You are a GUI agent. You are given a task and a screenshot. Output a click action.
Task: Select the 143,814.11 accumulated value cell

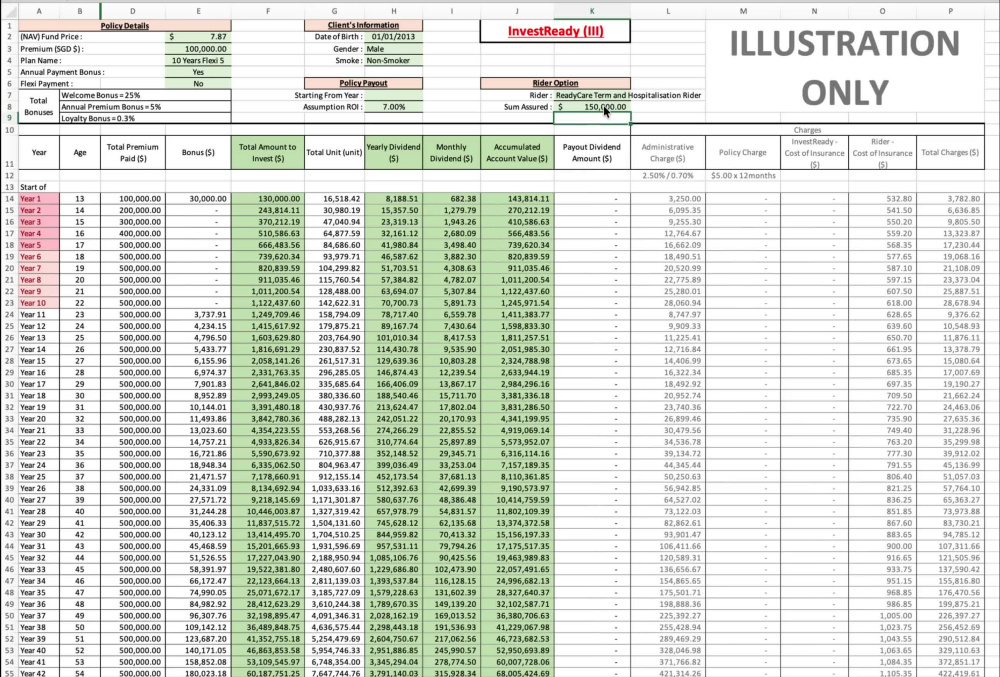point(517,199)
